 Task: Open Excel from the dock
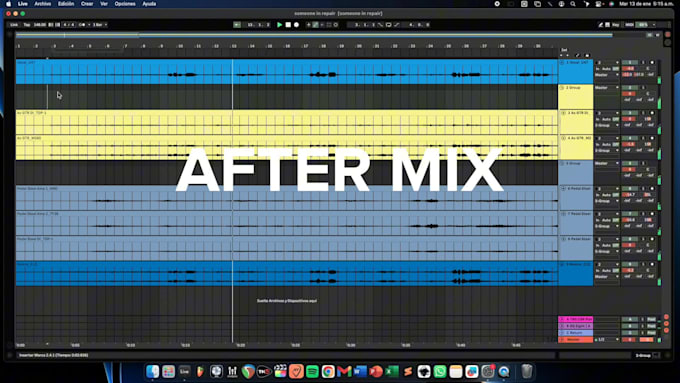click(x=392, y=371)
